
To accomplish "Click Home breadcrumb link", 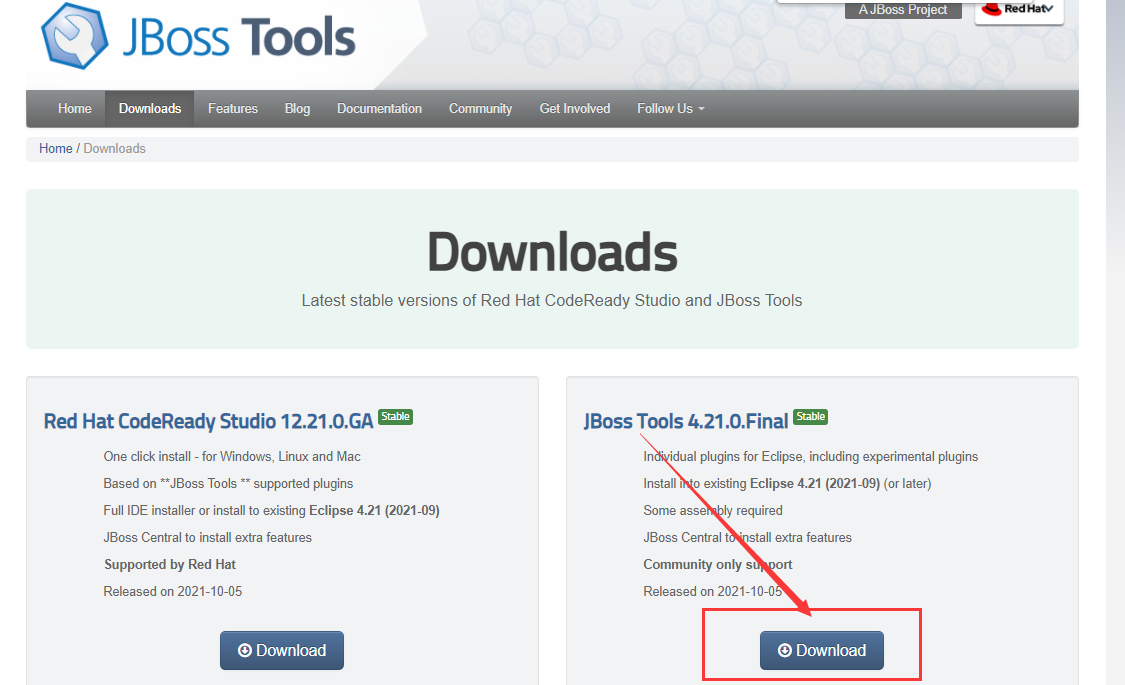I will tap(55, 148).
